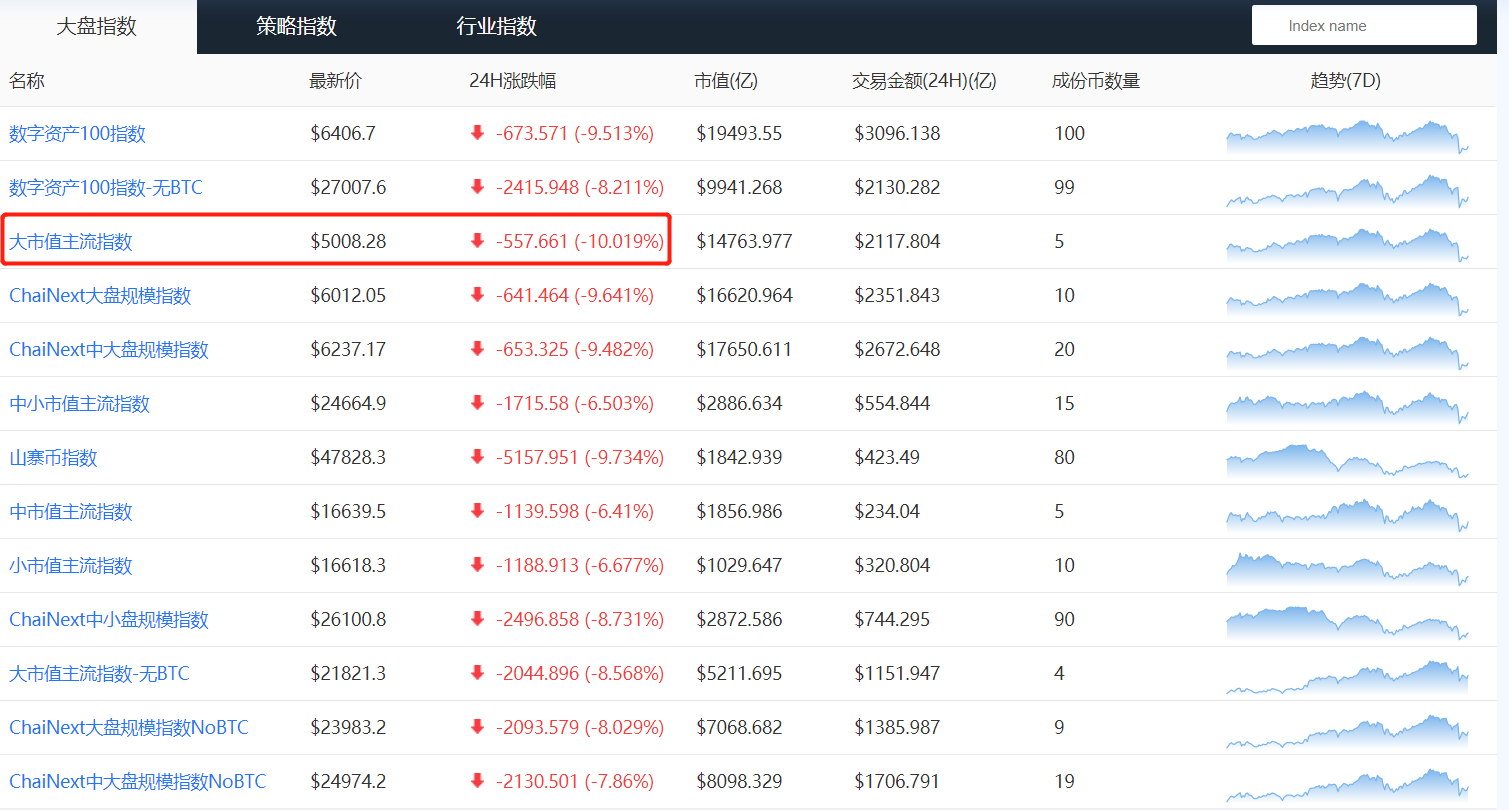
Task: Click the red down arrow beside -1715.58
Action: click(x=477, y=403)
